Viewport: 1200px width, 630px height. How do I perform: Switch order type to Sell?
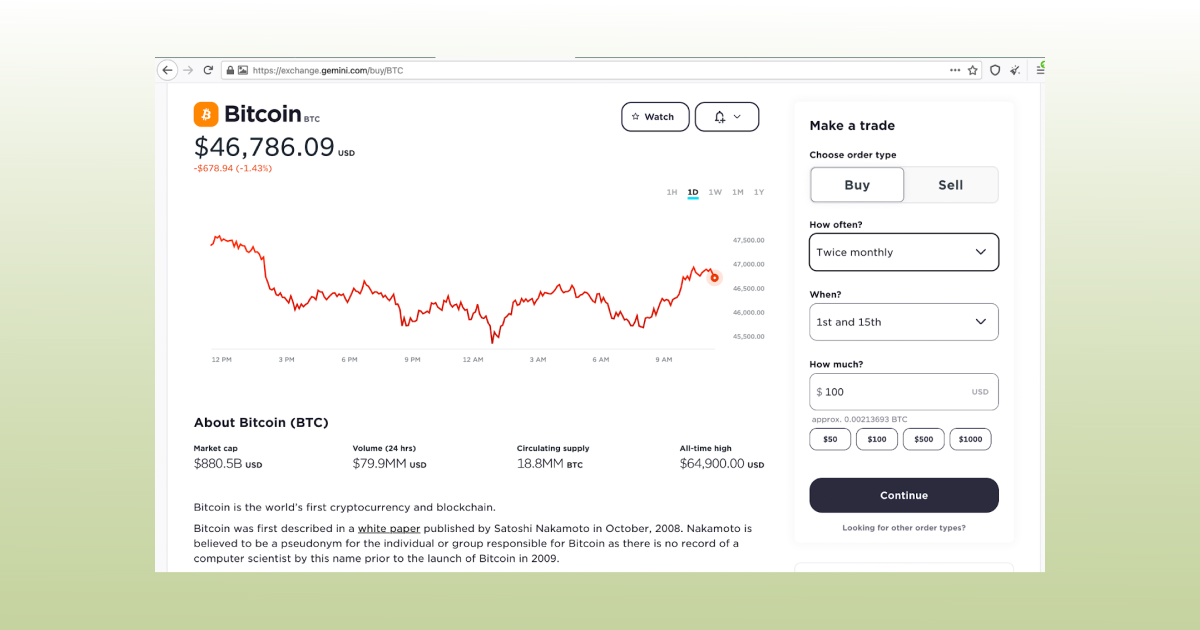point(950,185)
